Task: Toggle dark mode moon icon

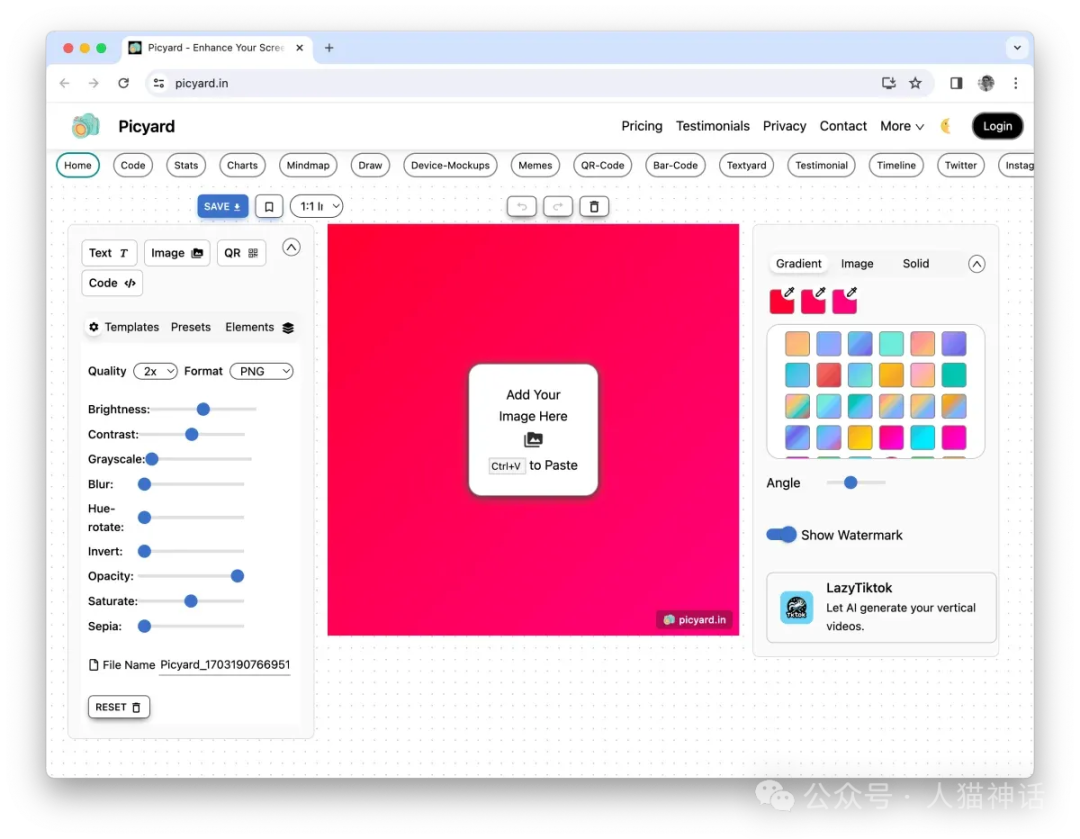Action: (946, 126)
